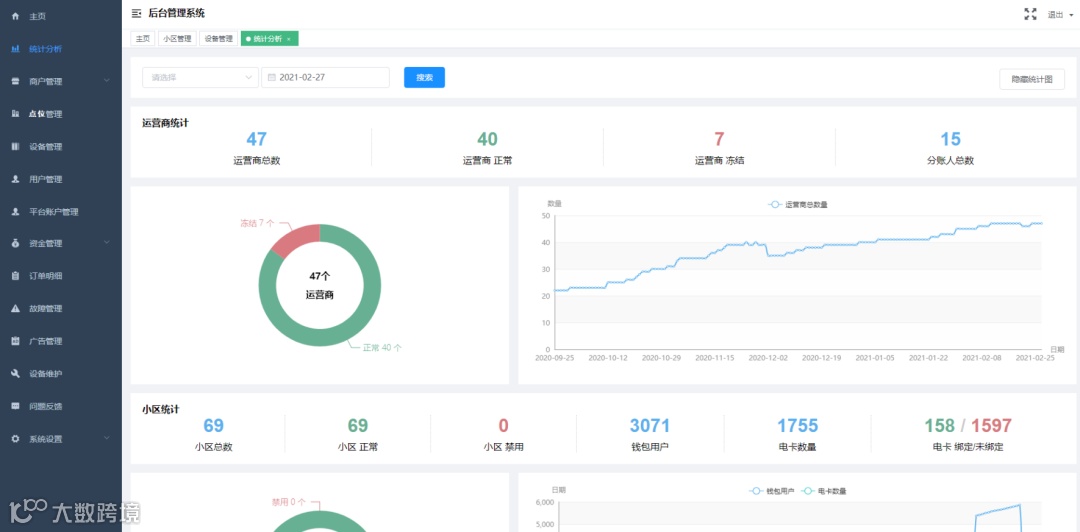The width and height of the screenshot is (1080, 532).
Task: Enter fullscreen with the expand icon
Action: (x=1030, y=14)
